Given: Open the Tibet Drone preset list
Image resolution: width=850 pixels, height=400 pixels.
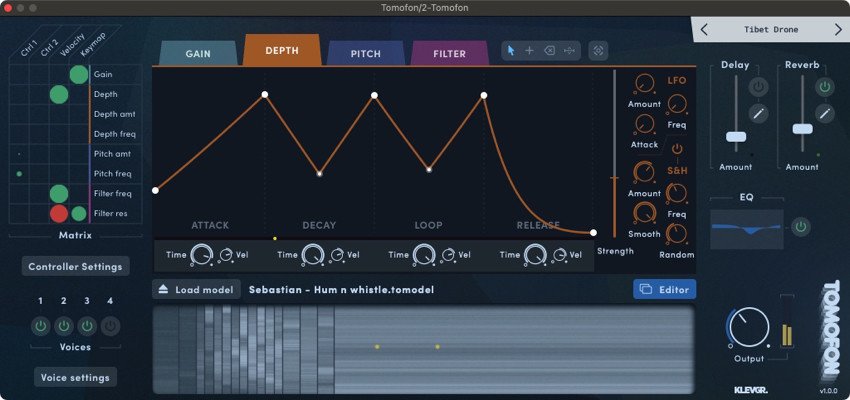Looking at the screenshot, I should (771, 30).
